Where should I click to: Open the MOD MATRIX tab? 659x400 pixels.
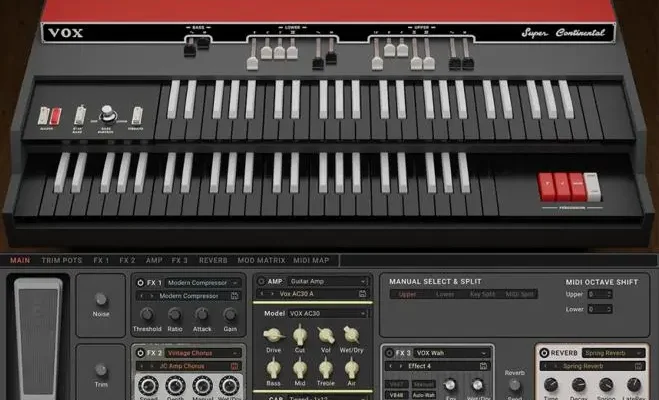(x=261, y=260)
